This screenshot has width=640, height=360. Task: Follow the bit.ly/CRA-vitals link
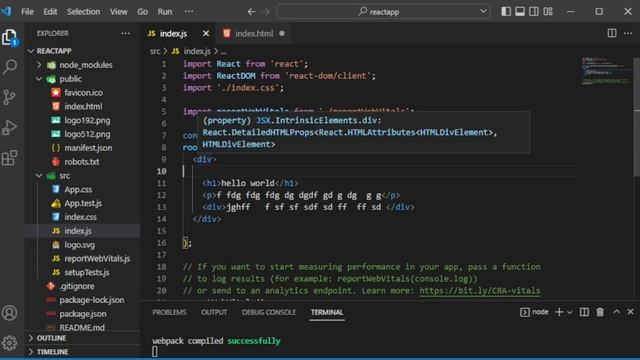pyautogui.click(x=480, y=291)
